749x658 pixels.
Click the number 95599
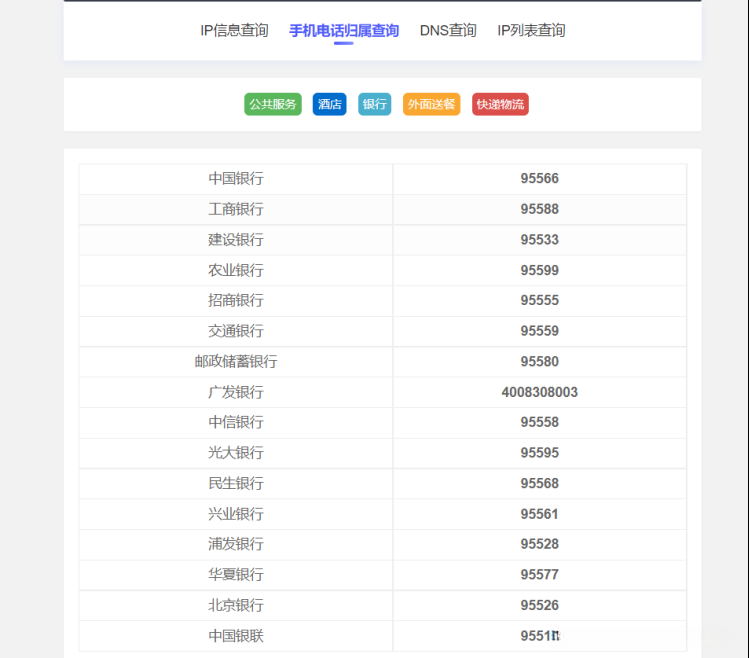coord(539,270)
